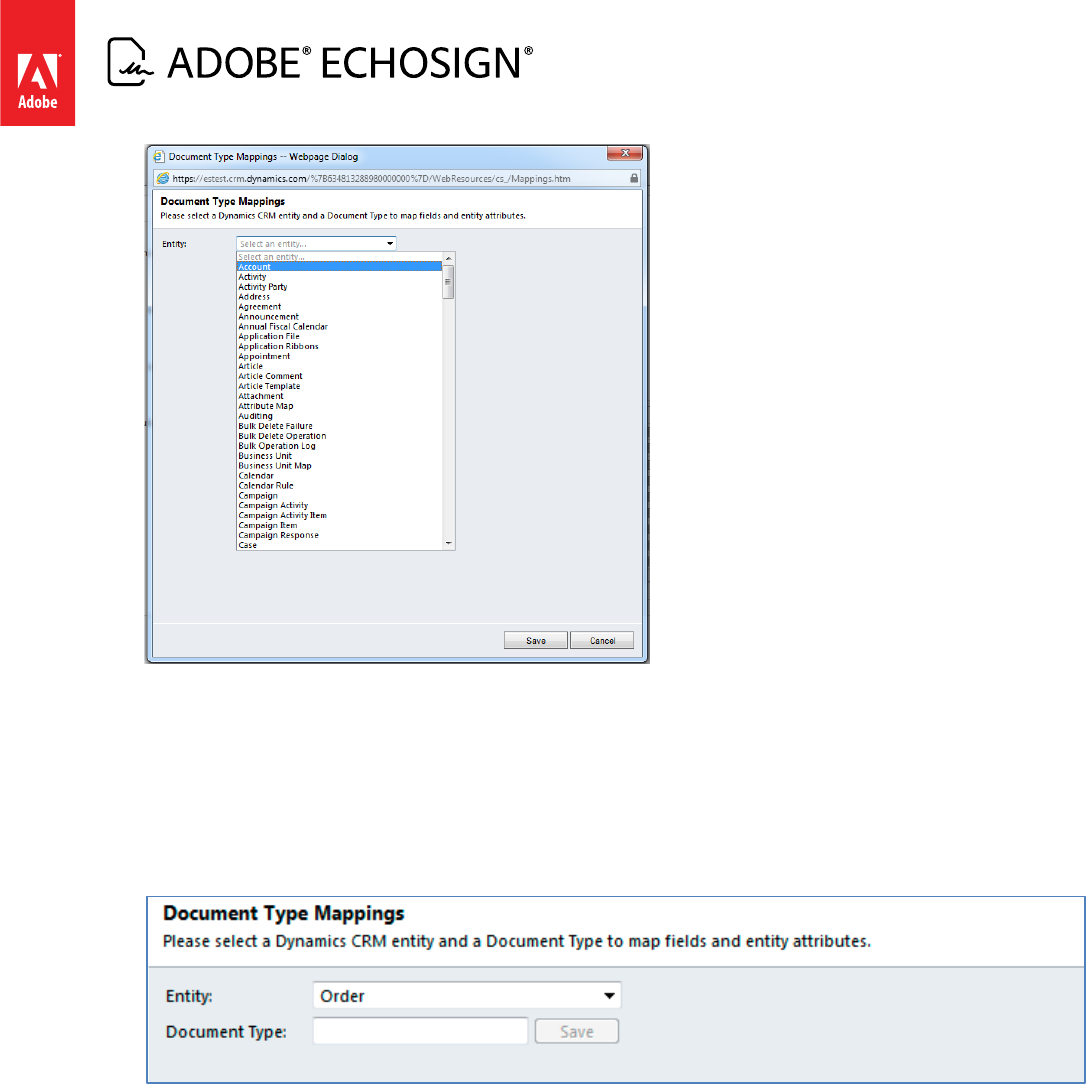
Task: Select Activity in entity list
Action: [x=339, y=277]
